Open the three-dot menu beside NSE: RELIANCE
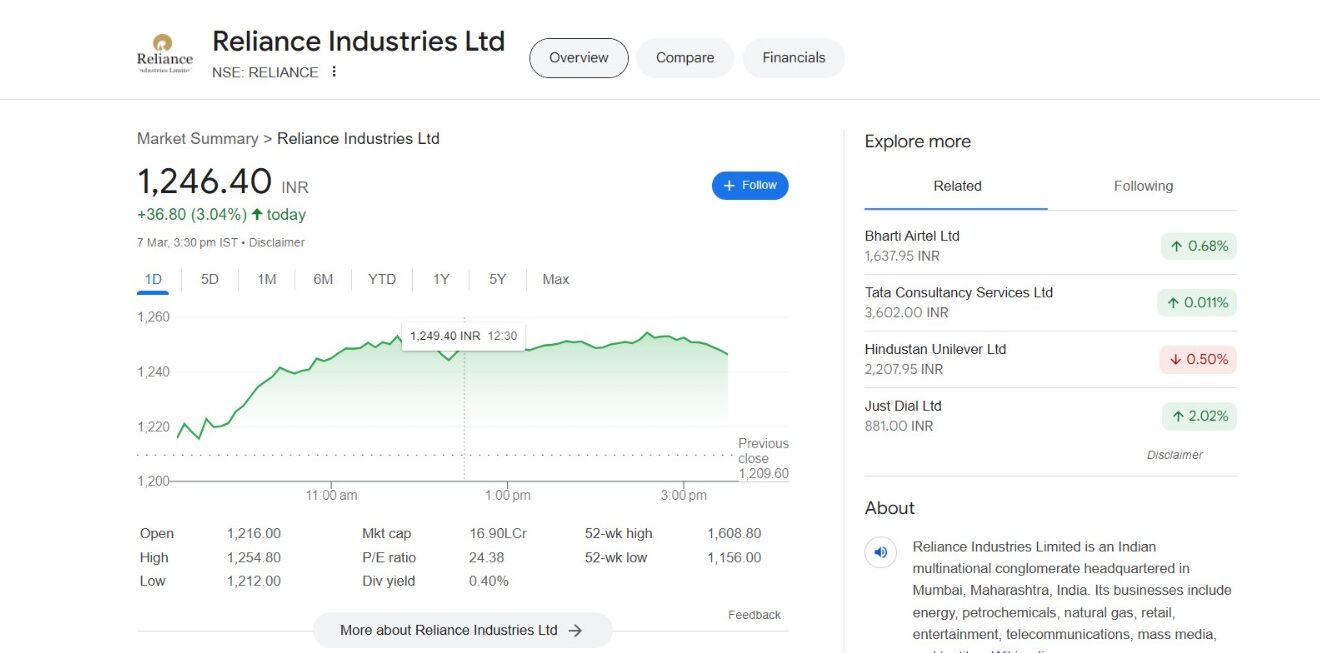The height and width of the screenshot is (653, 1320). (x=334, y=72)
